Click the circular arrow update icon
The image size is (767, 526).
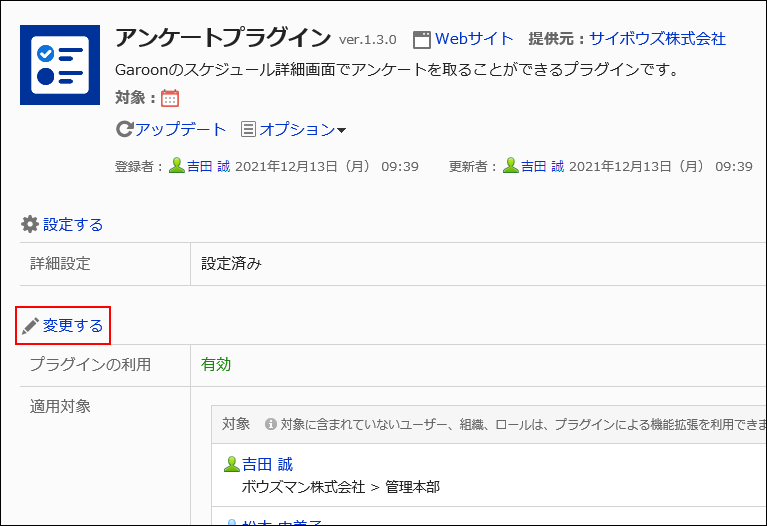124,129
